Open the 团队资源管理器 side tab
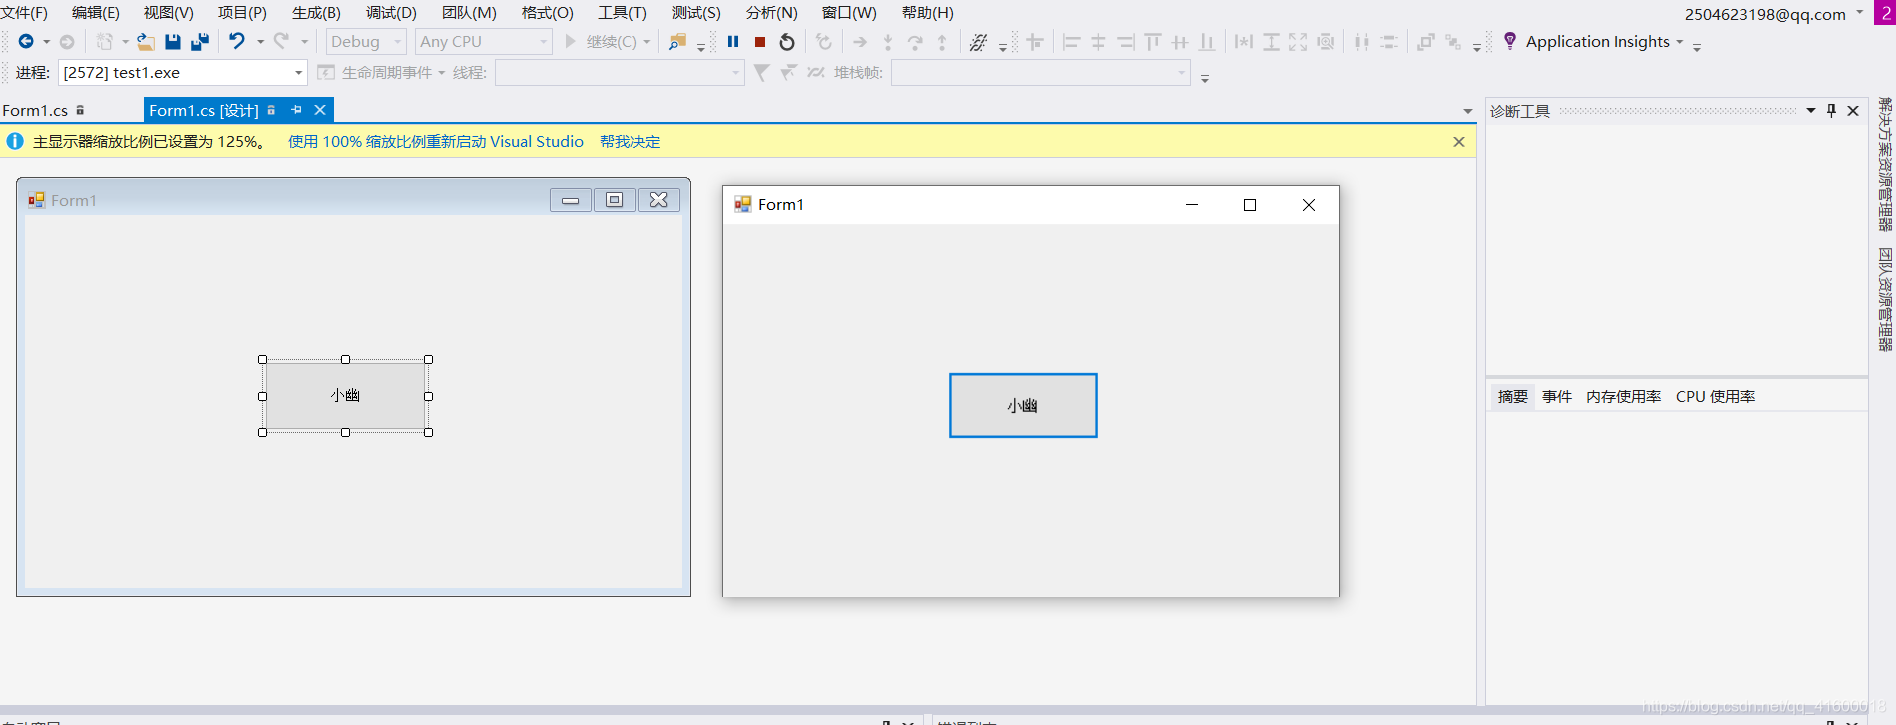The height and width of the screenshot is (725, 1896). (1885, 300)
